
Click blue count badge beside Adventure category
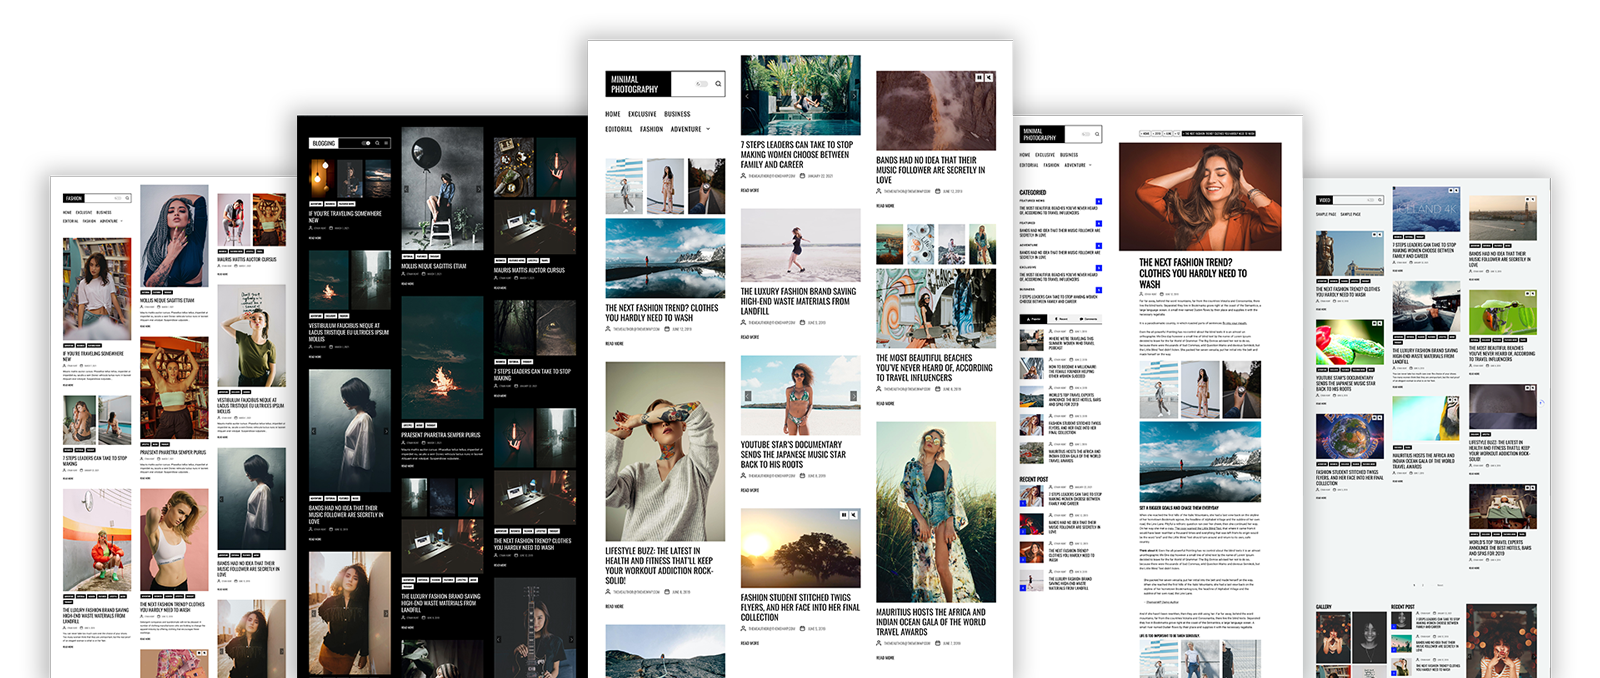click(x=1098, y=246)
